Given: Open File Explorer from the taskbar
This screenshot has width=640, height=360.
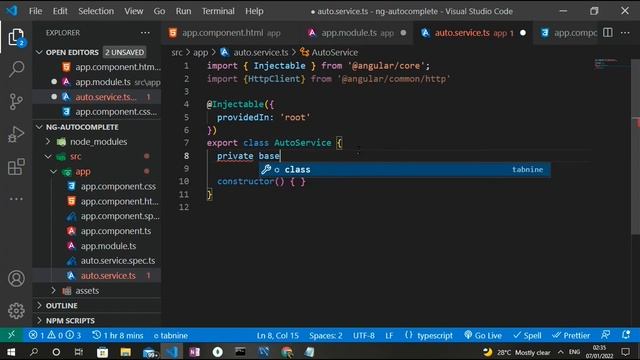Looking at the screenshot, I should pos(125,352).
